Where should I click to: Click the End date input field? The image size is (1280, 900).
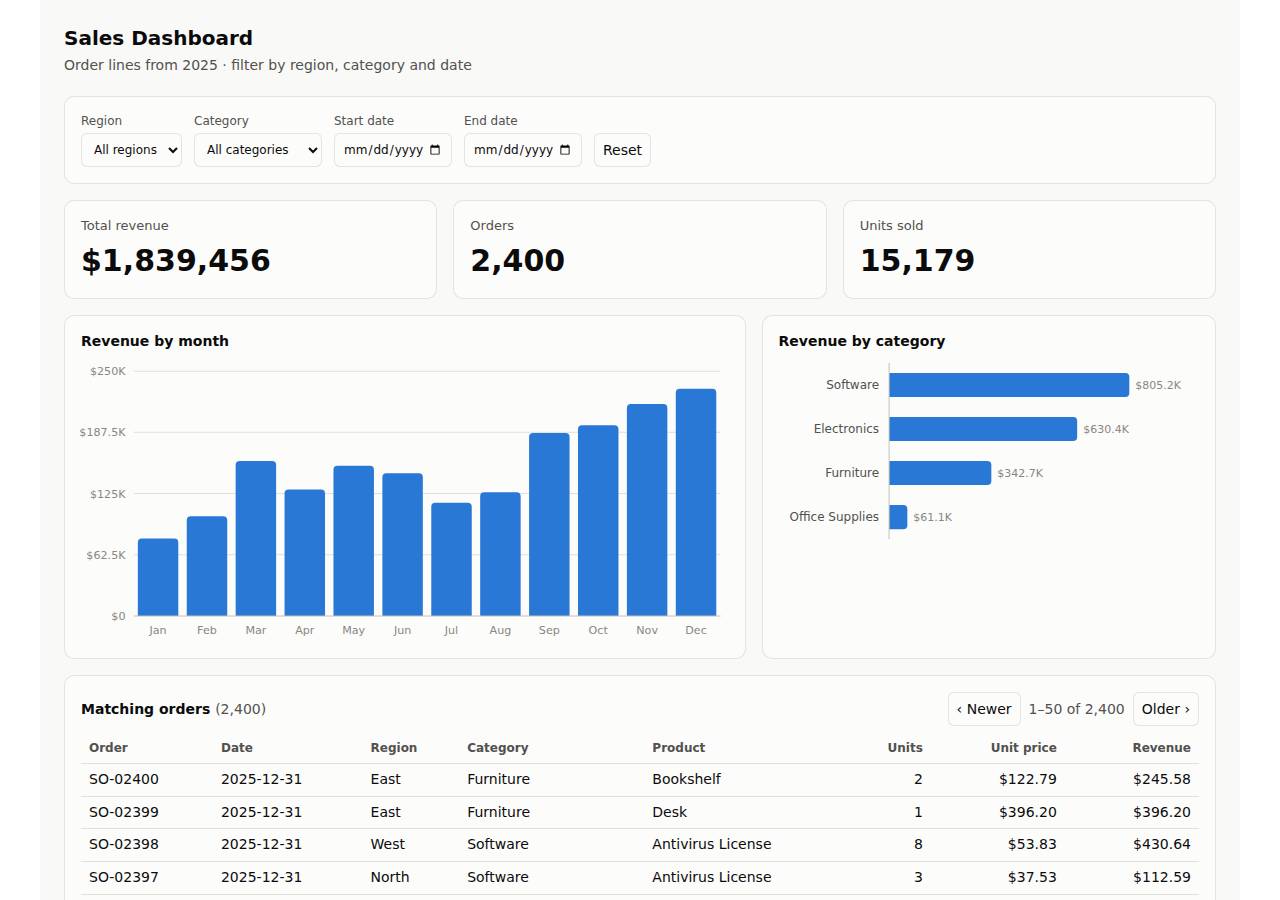(523, 150)
